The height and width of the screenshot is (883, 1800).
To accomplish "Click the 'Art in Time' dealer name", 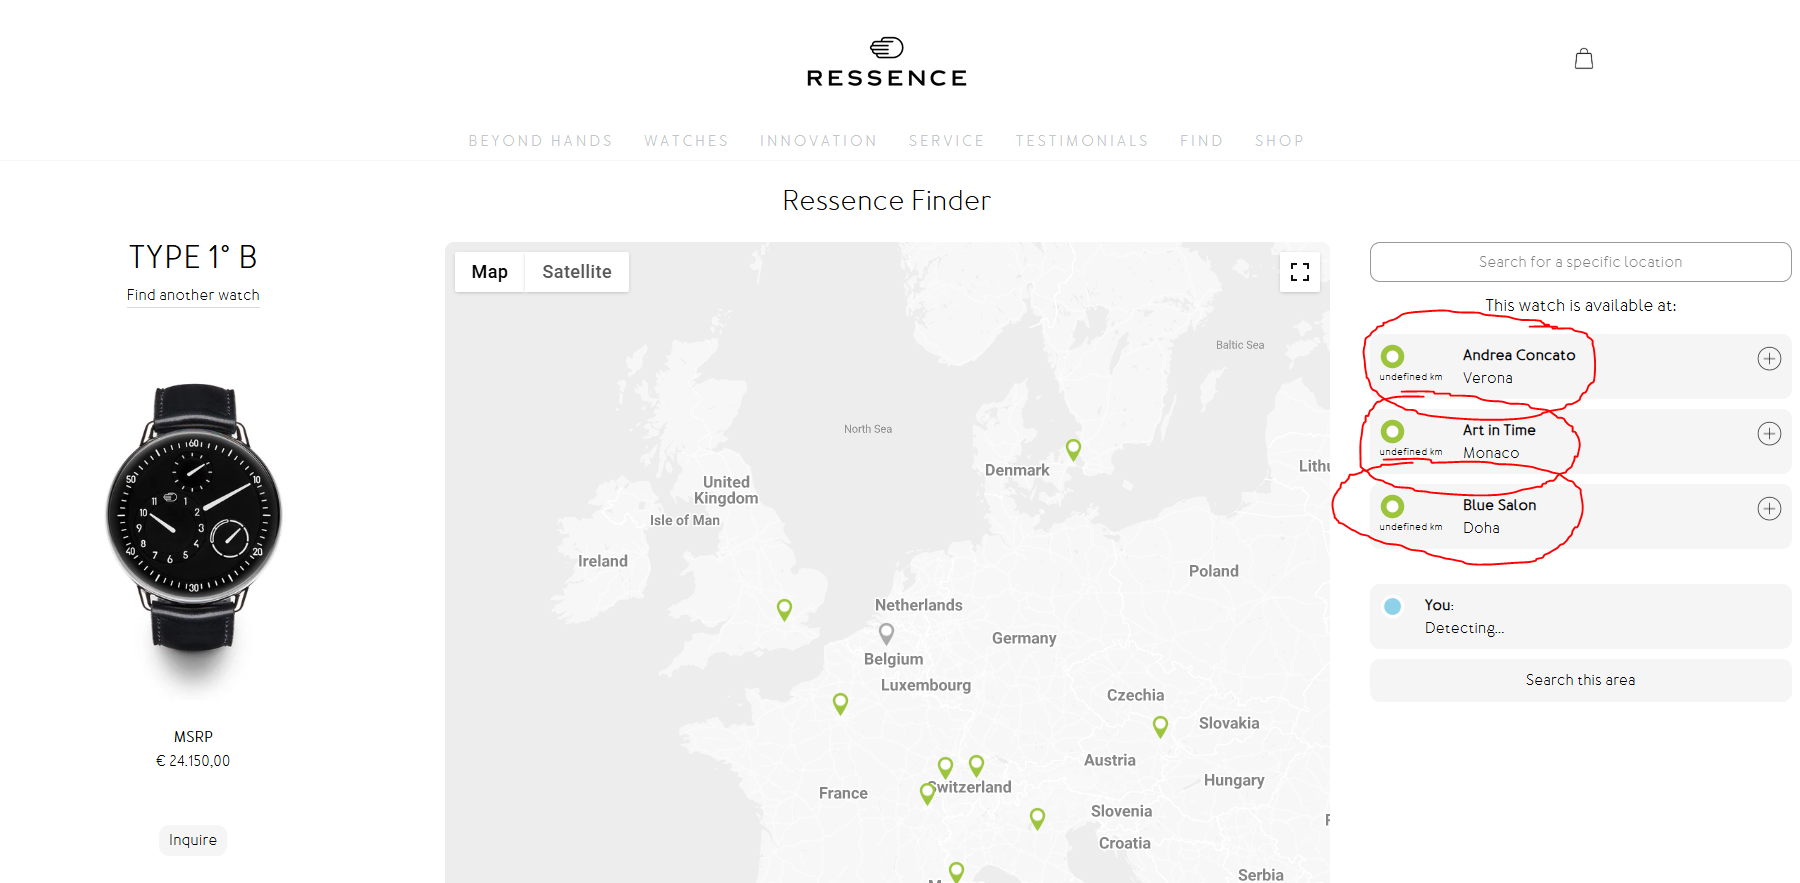I will [1499, 430].
